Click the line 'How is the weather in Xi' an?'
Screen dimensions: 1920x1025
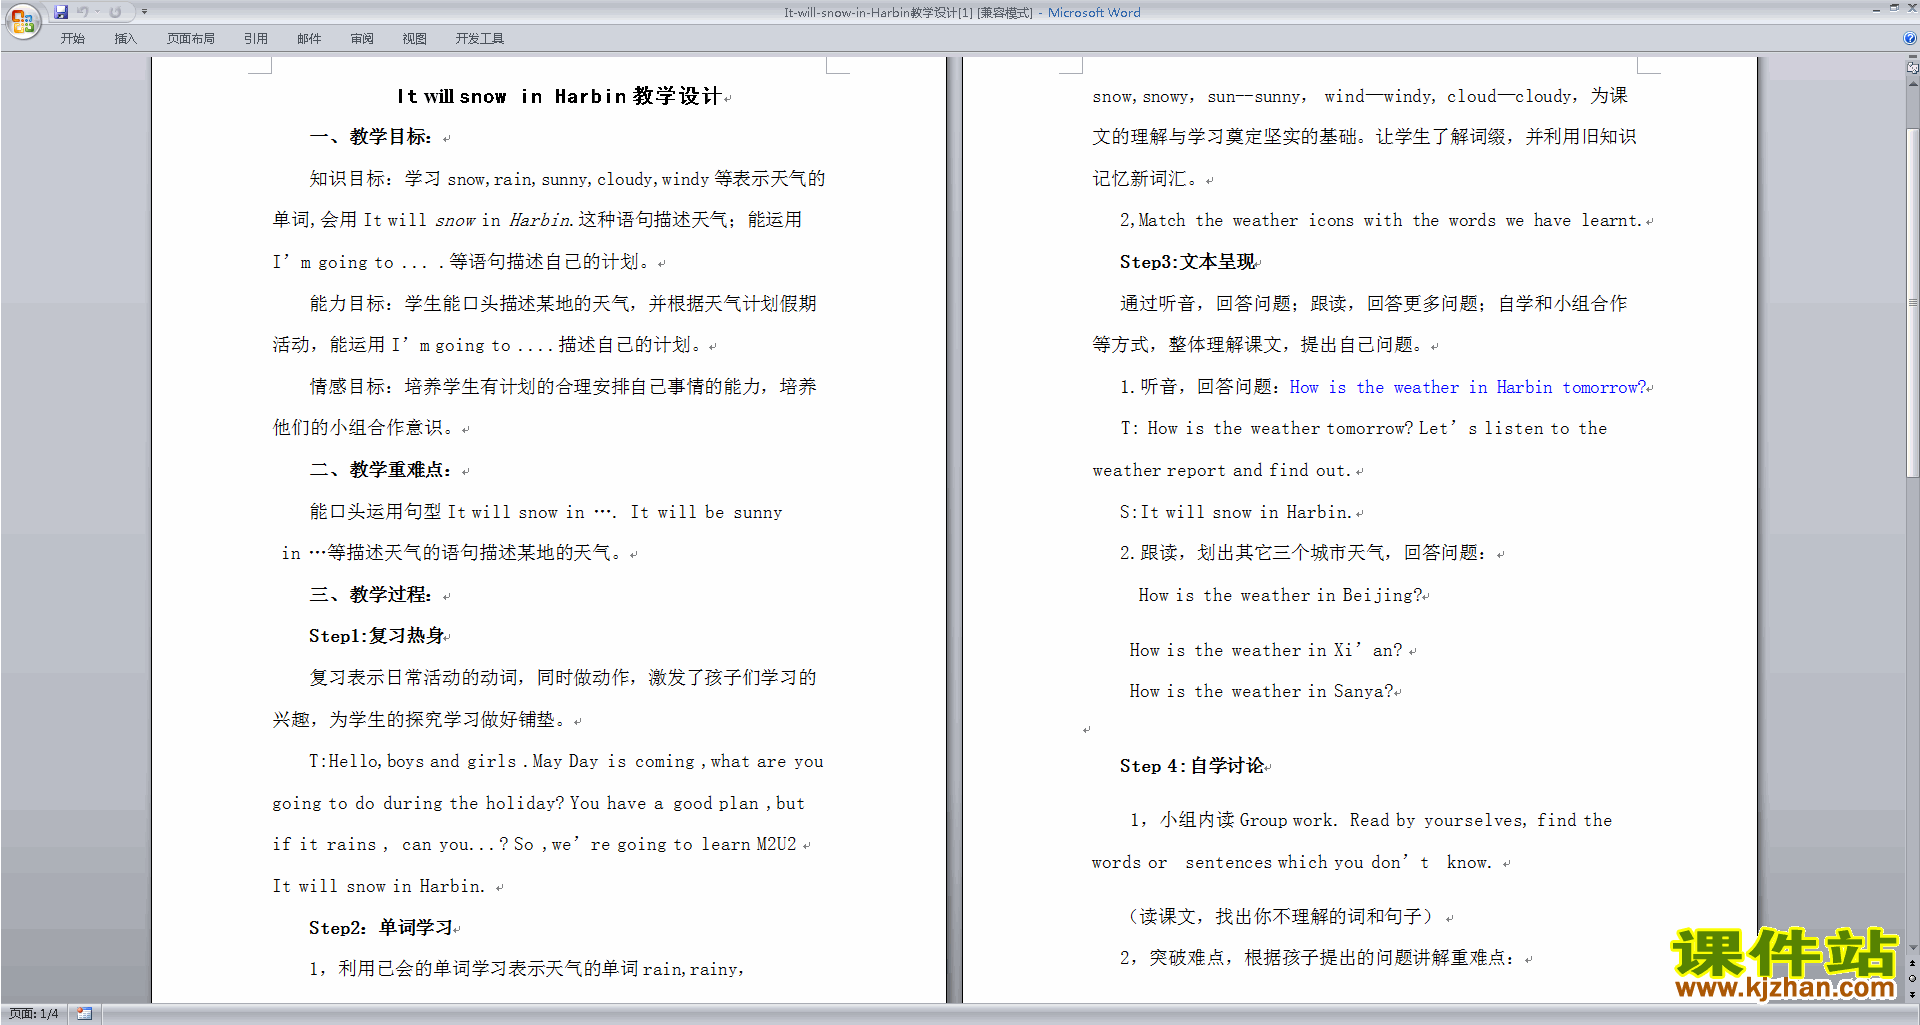coord(1266,650)
